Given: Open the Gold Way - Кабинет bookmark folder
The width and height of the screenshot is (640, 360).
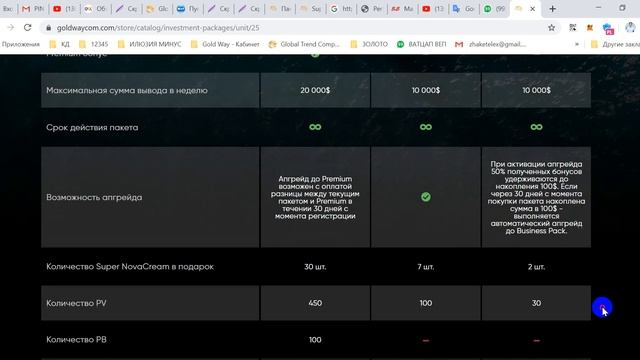Looking at the screenshot, I should tap(225, 44).
